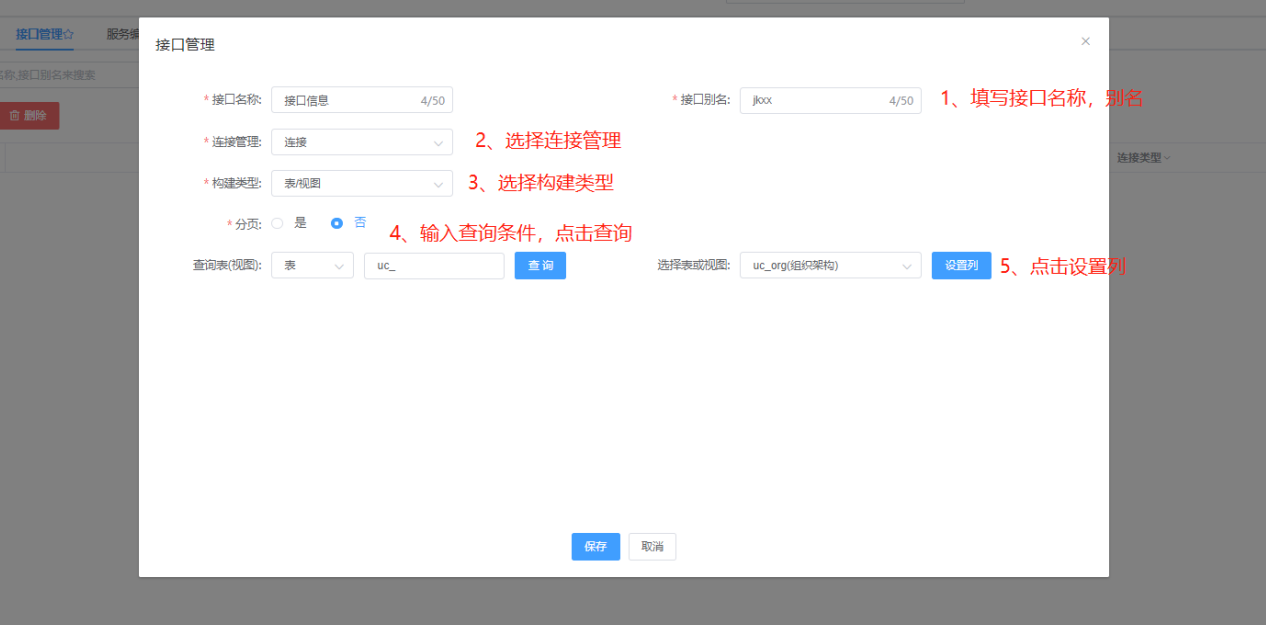Click the 设置列 button
This screenshot has width=1266, height=625.
point(961,265)
